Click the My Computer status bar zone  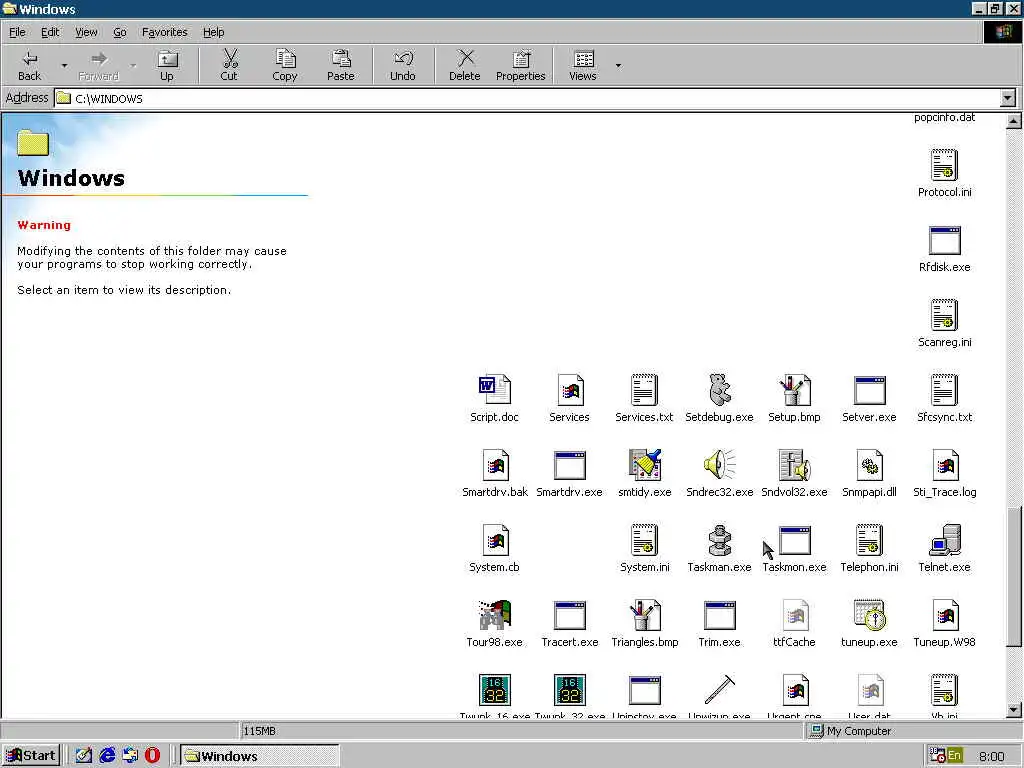click(914, 731)
